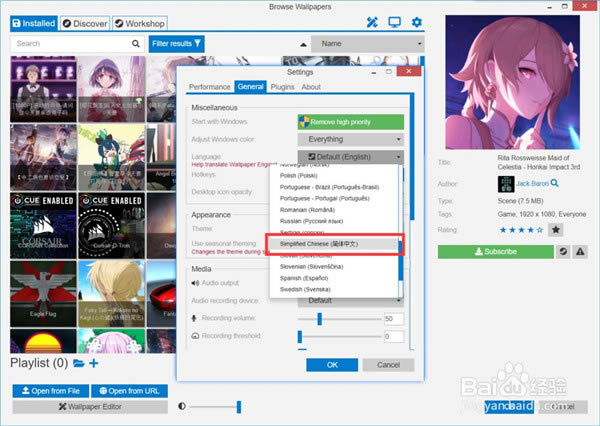Click Remove high priority button
Image resolution: width=600 pixels, height=426 pixels.
coord(351,122)
